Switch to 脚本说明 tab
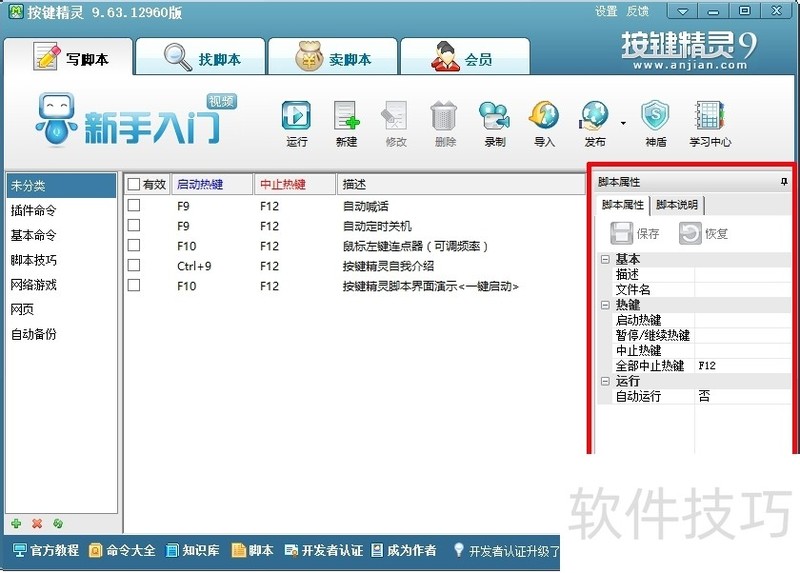 coord(677,205)
